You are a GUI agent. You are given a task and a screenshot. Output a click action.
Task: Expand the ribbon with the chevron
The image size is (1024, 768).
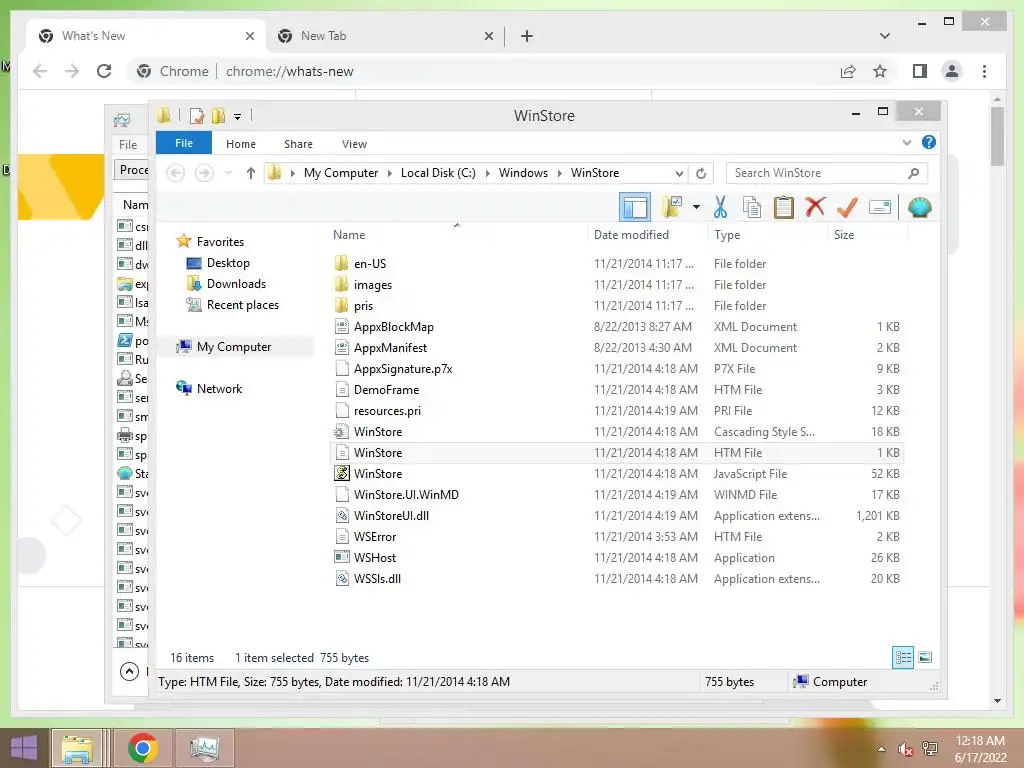[x=906, y=142]
